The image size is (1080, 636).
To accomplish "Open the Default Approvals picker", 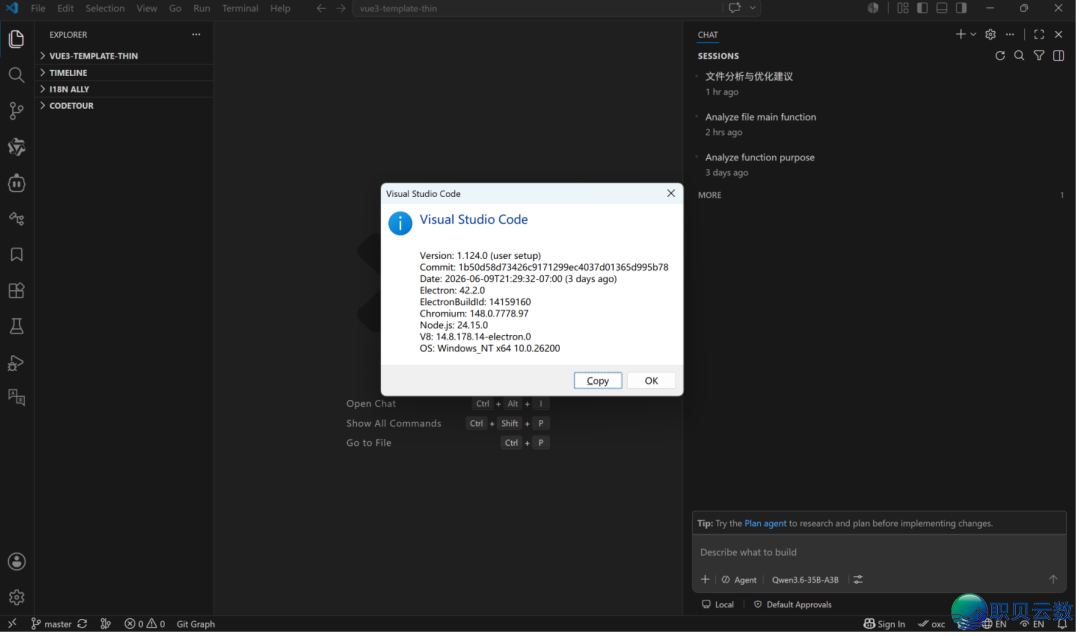I will click(x=795, y=606).
